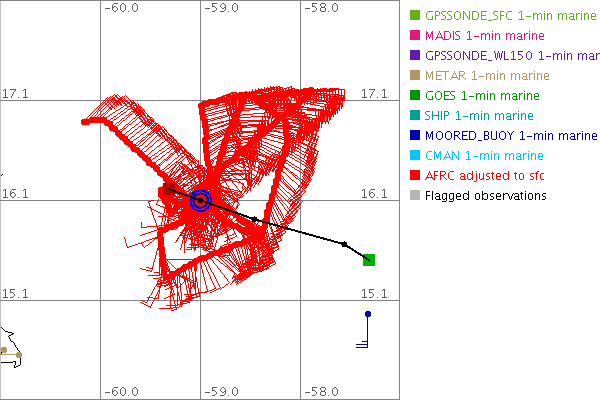
Task: Select the METAR 1-min marine label
Action: pyautogui.click(x=487, y=76)
